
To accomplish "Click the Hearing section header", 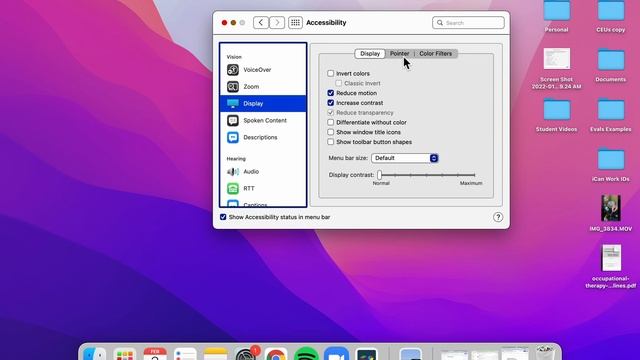I will [x=236, y=159].
